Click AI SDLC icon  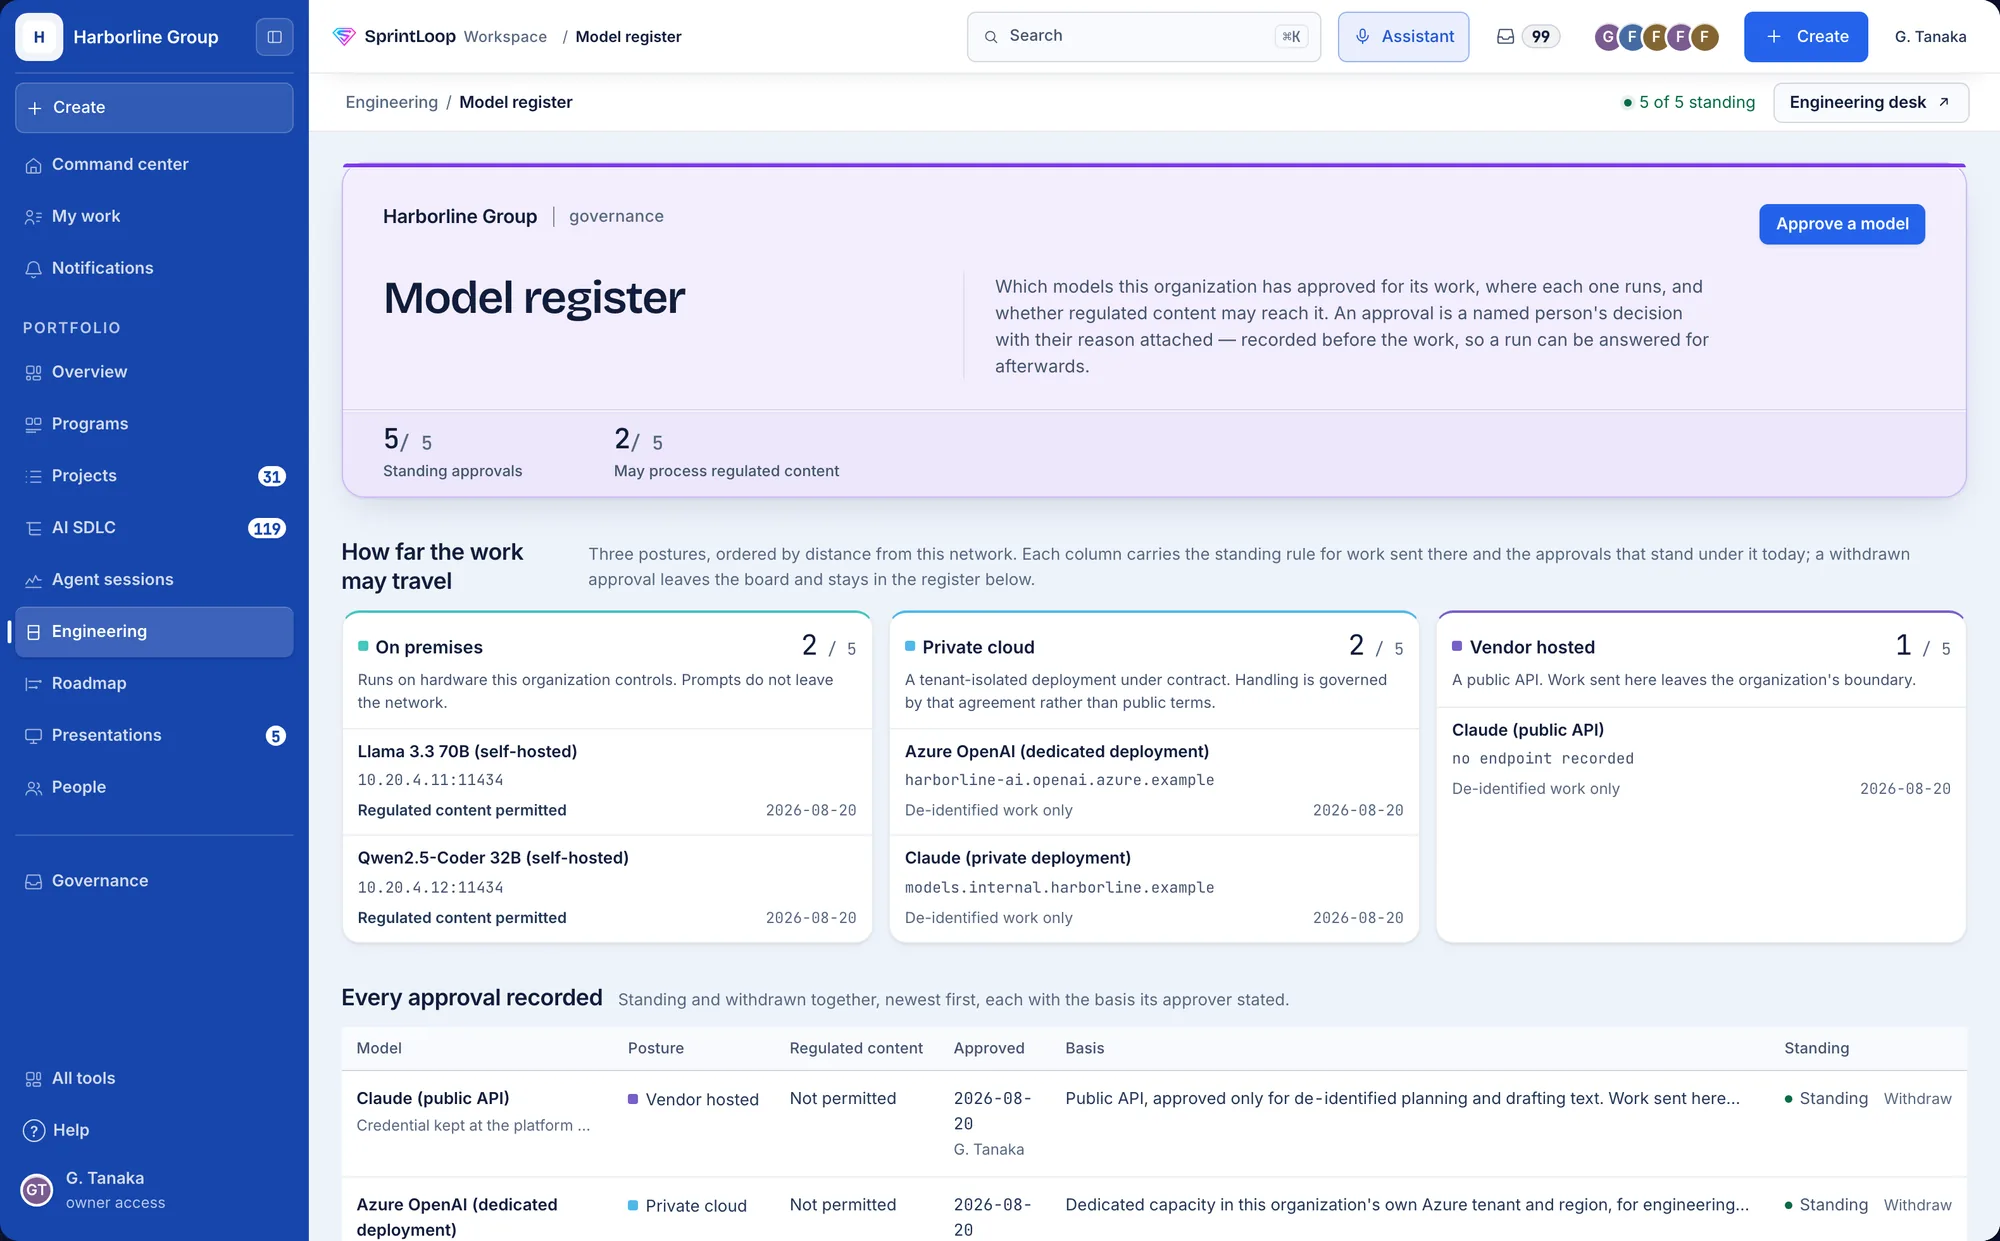[x=33, y=529]
